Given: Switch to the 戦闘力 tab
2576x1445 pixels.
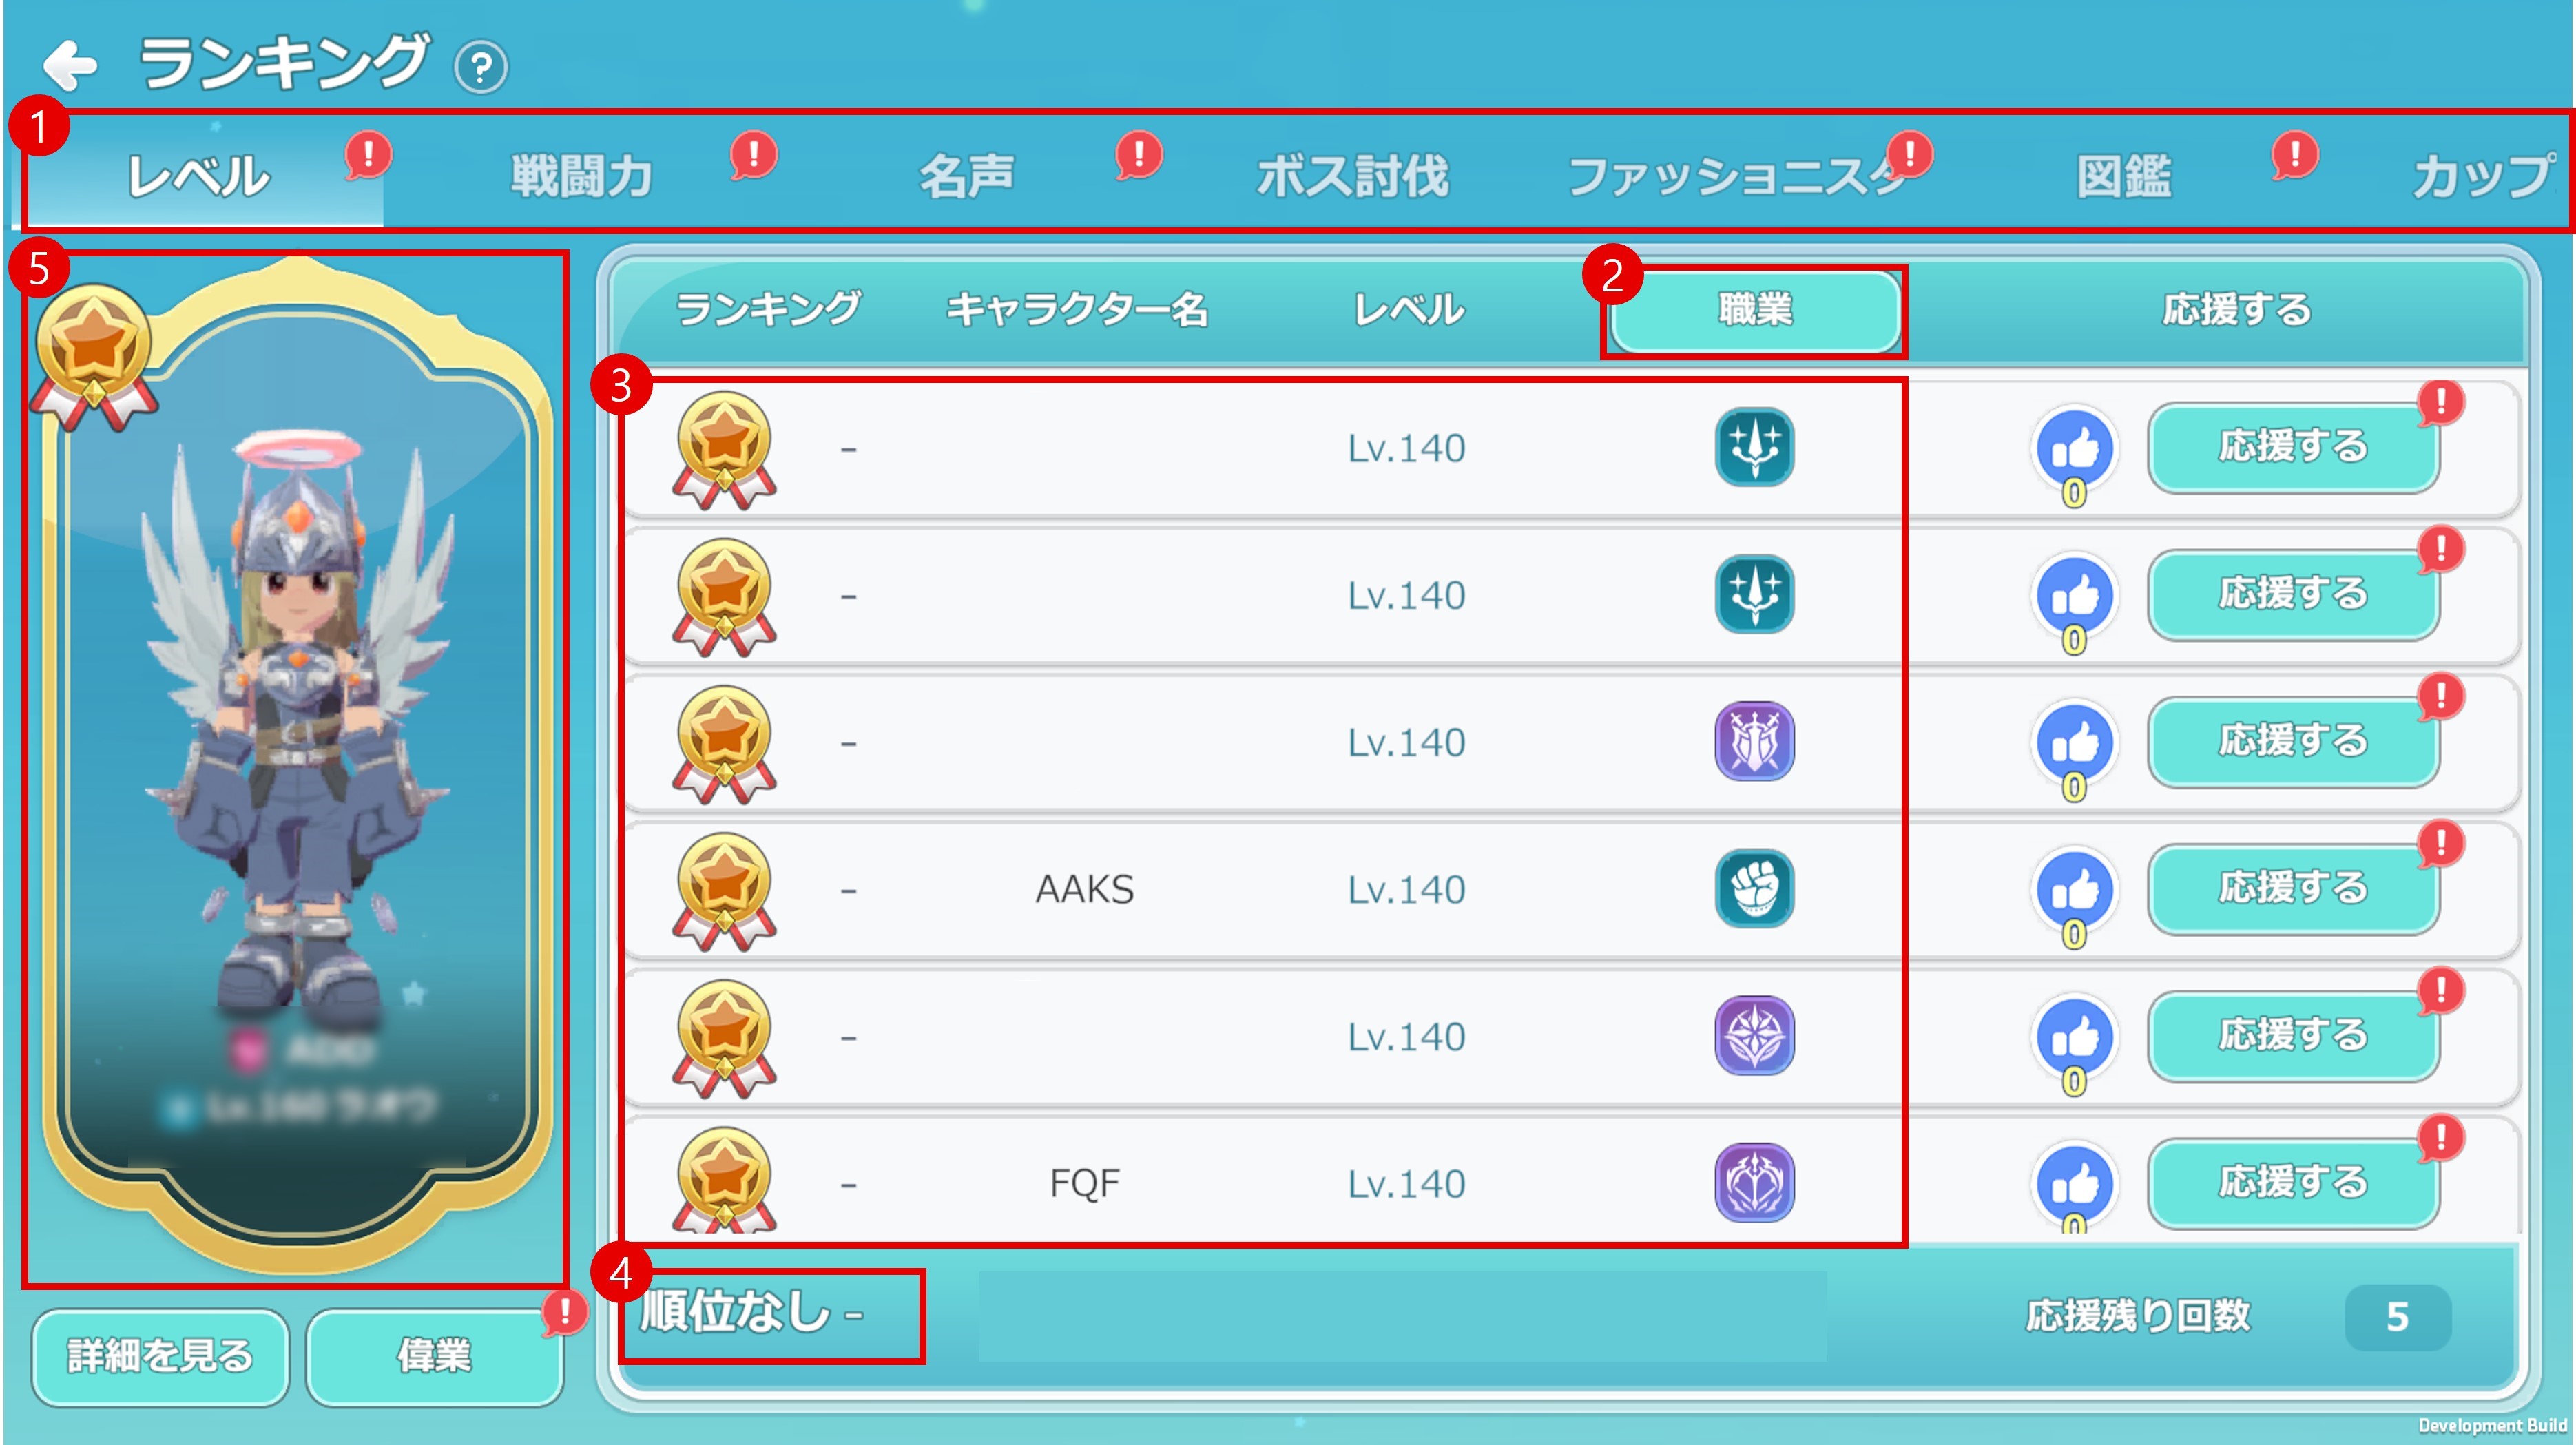Looking at the screenshot, I should click(582, 176).
